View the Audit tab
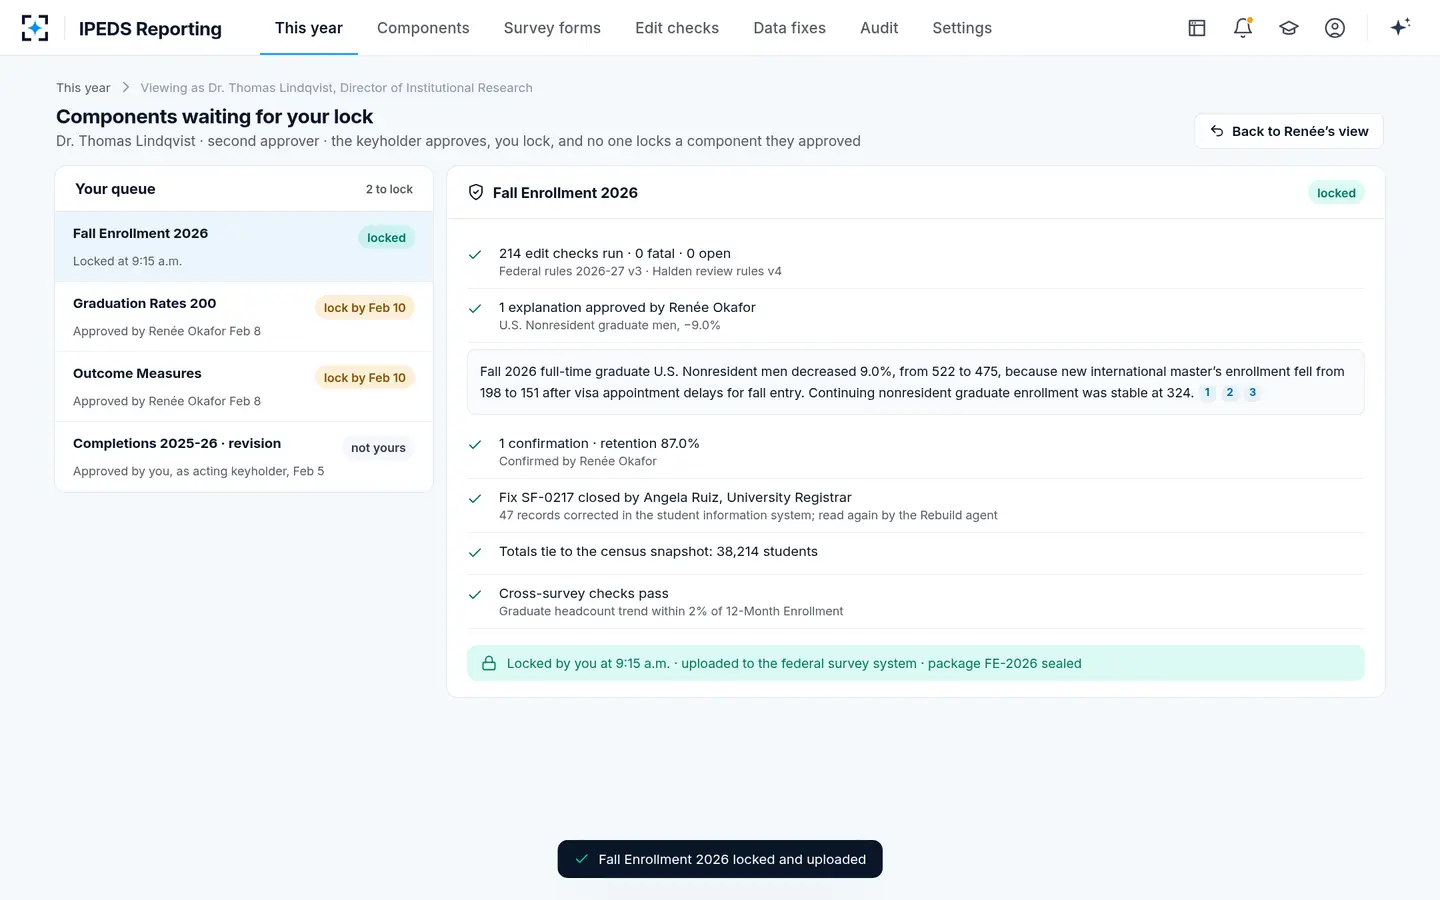Screen dimensions: 1440x900 (x=879, y=28)
